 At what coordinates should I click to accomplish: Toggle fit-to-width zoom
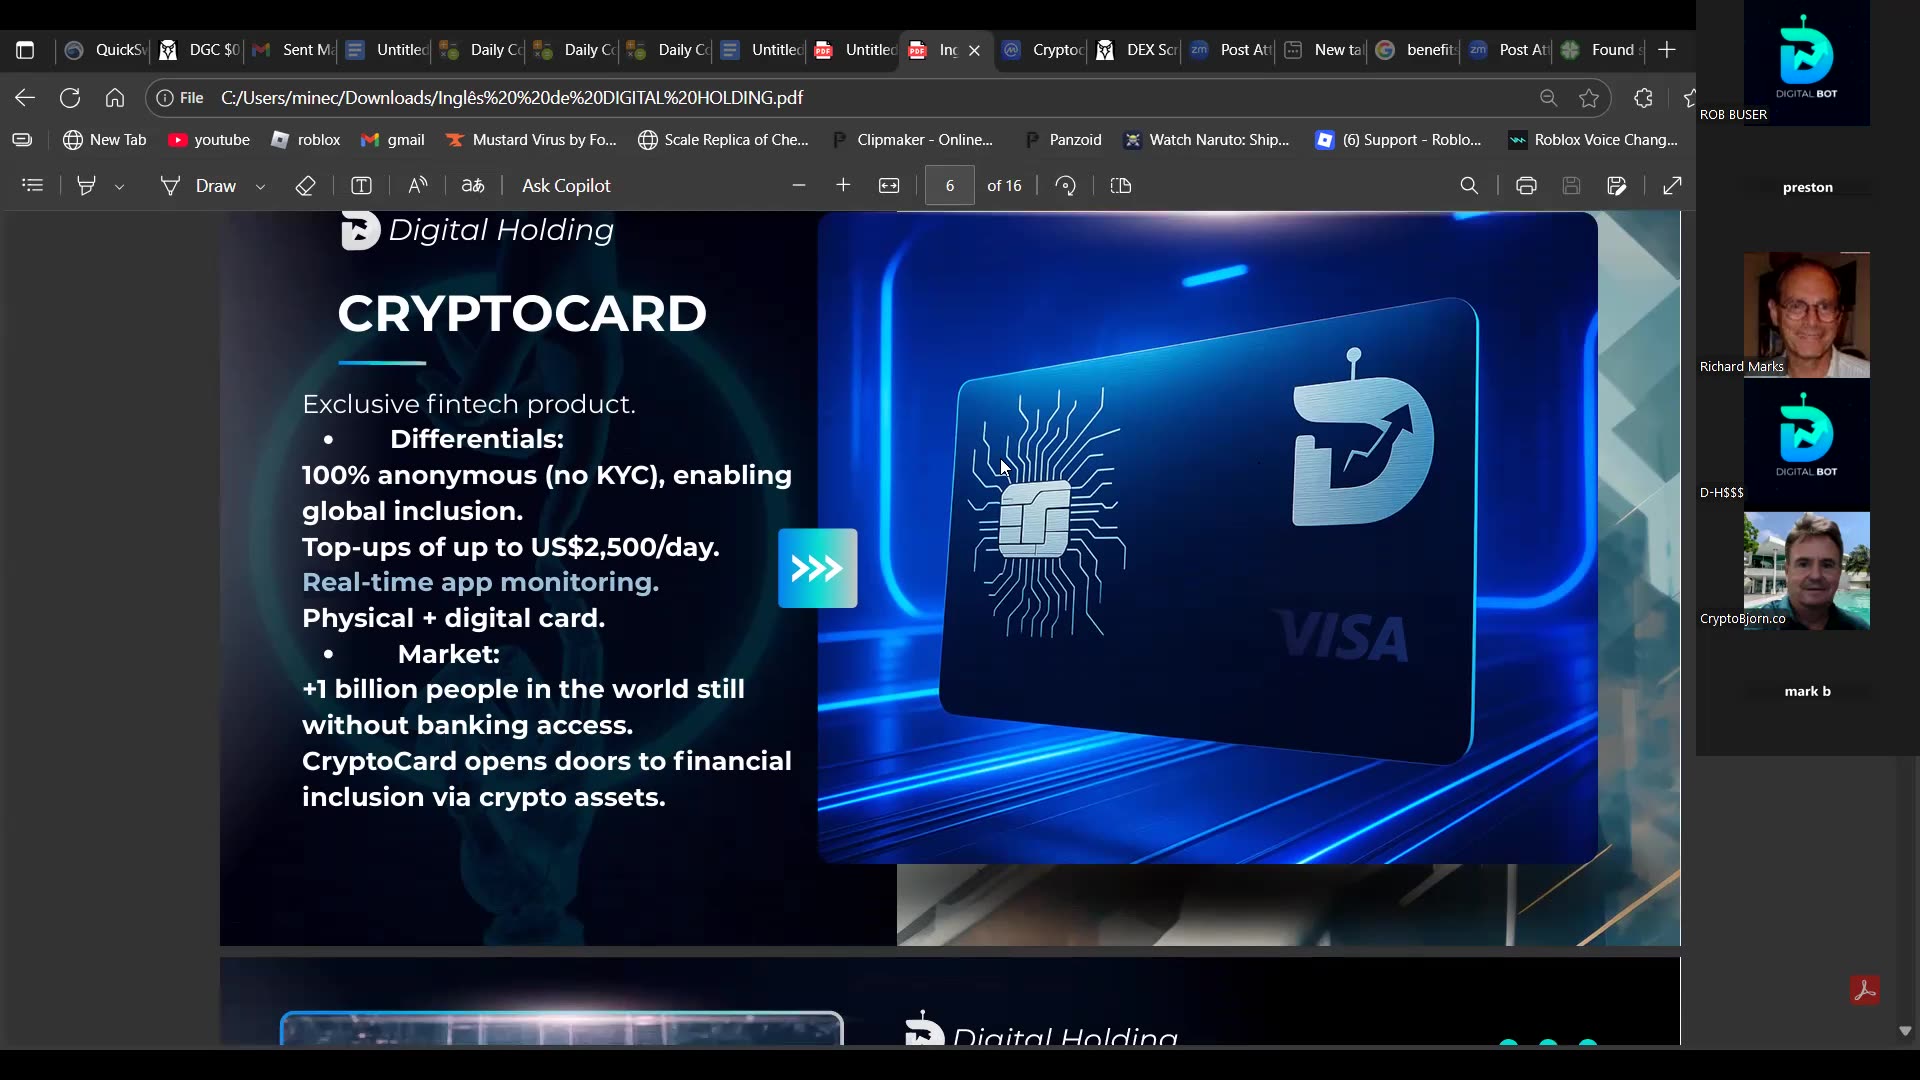tap(889, 185)
